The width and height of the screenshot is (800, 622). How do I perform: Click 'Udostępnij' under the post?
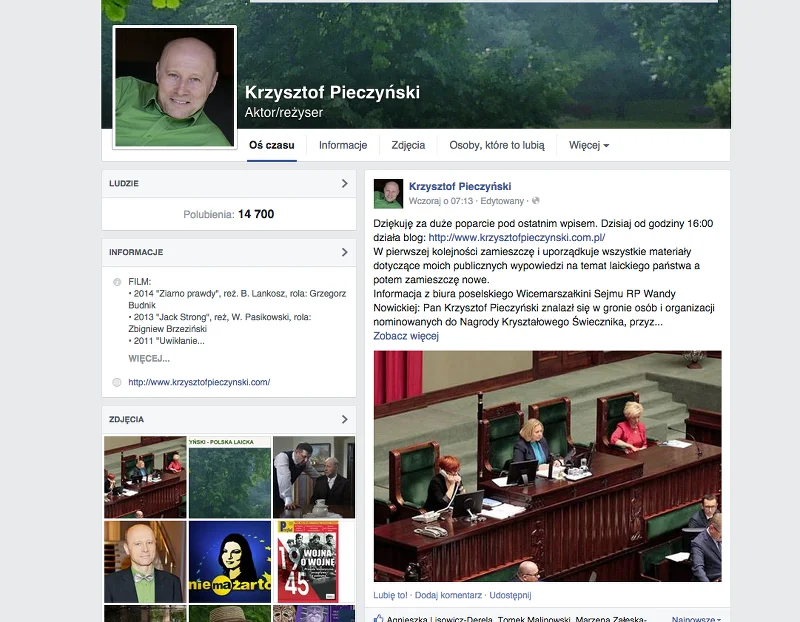[510, 595]
